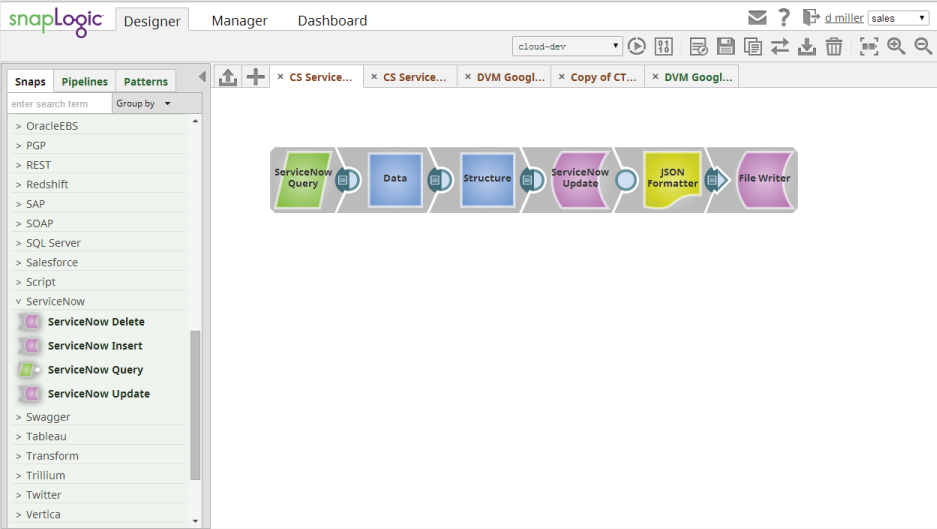Screen dimensions: 937x529
Task: Open the notifications envelope icon
Action: tap(757, 18)
